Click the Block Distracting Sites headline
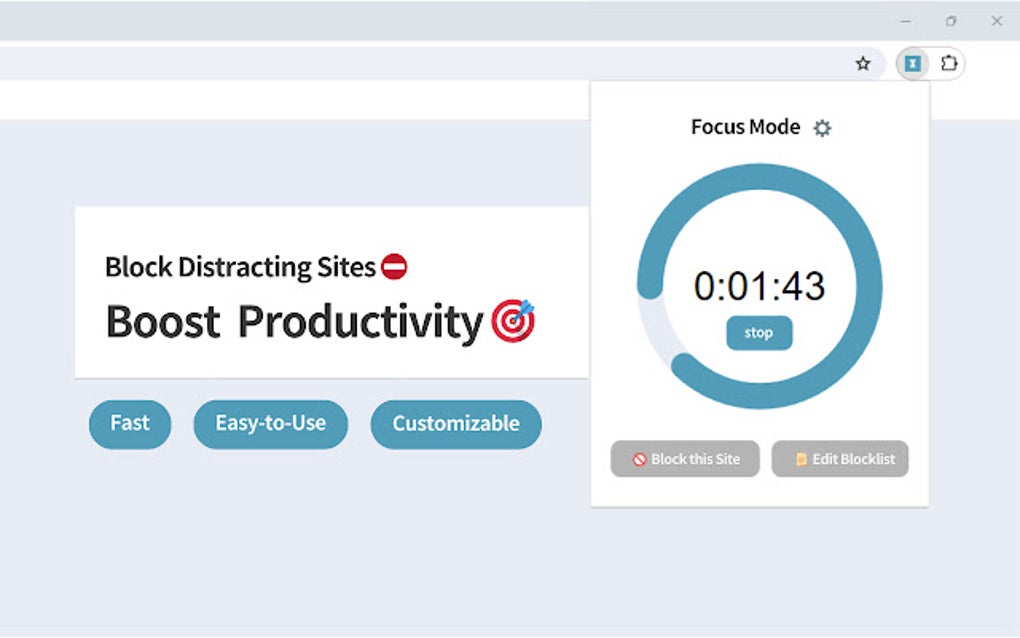 [x=240, y=266]
